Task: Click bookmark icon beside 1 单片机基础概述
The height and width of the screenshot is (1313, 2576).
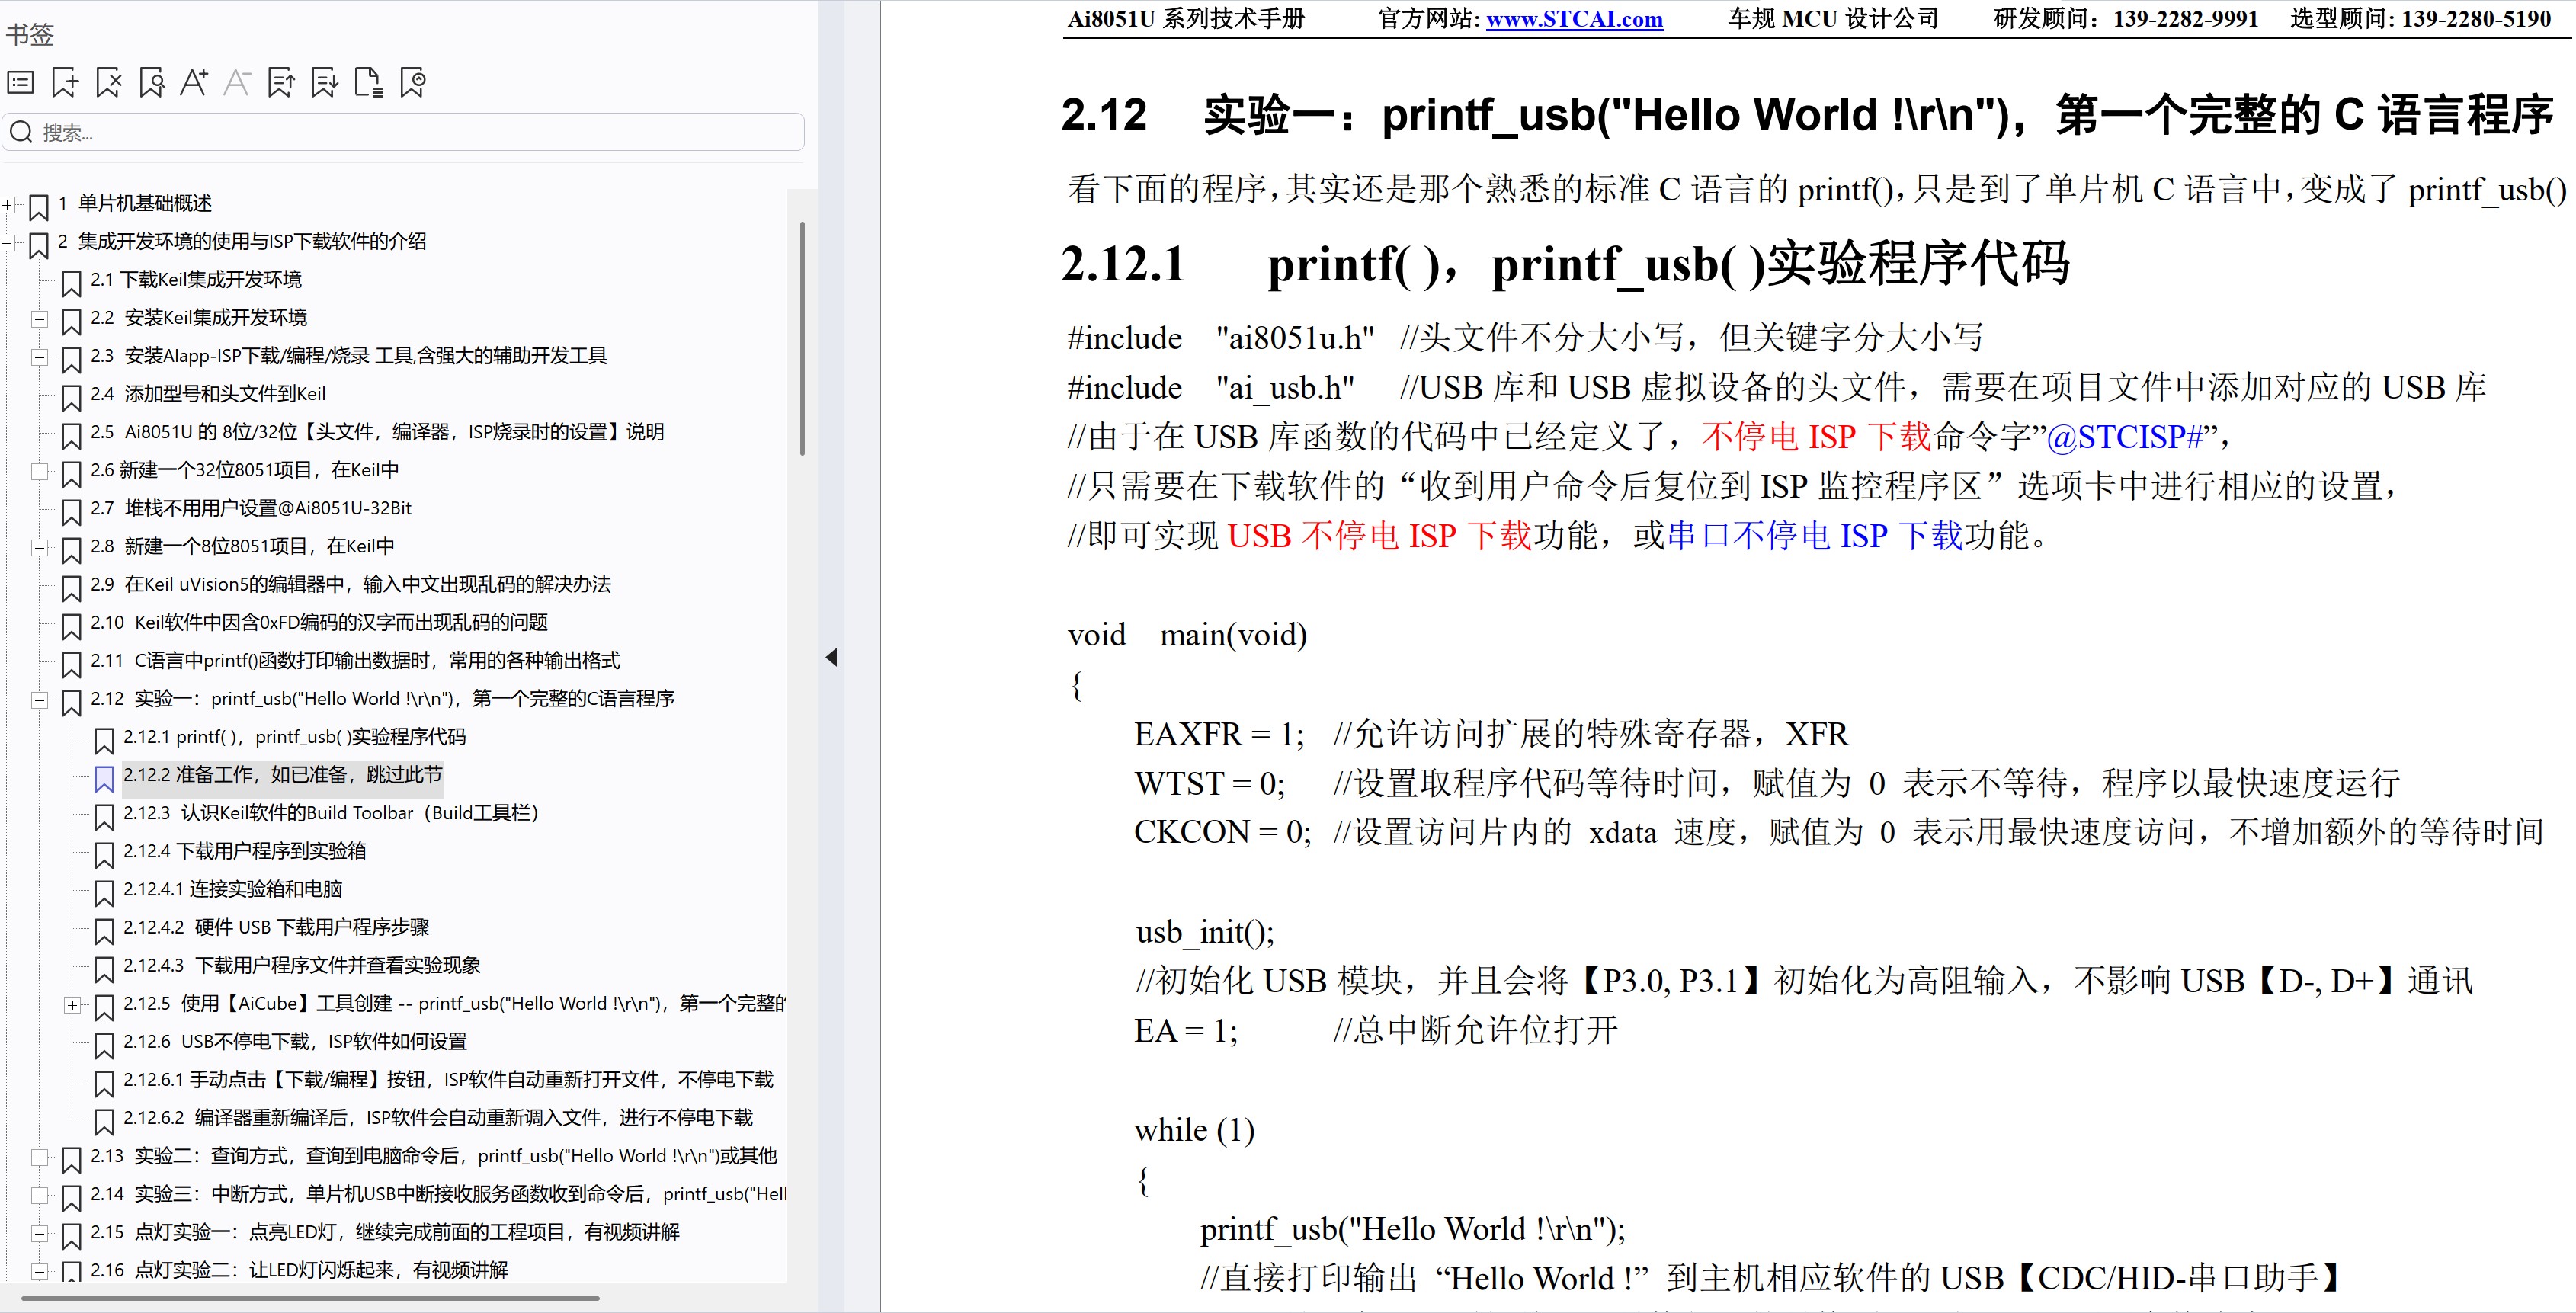Action: [x=39, y=208]
